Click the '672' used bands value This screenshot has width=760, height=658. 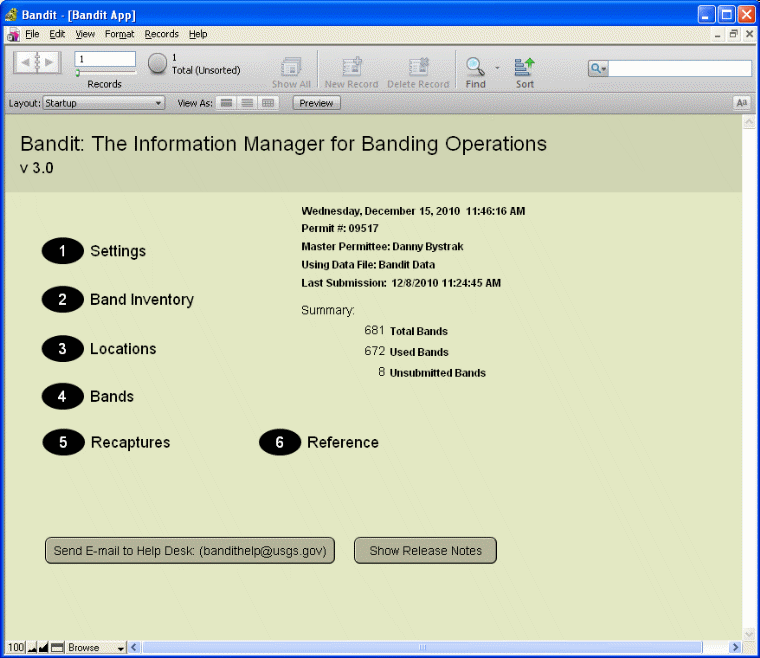[x=374, y=351]
